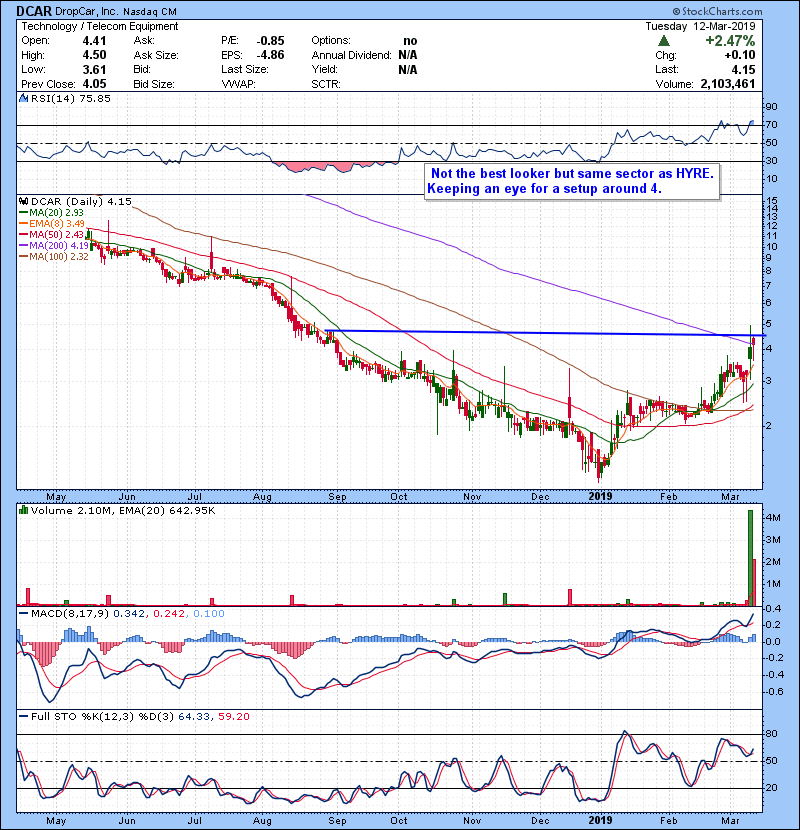Click the candlestick icon before DCAR (Daily)
This screenshot has height=830, width=800.
(x=23, y=201)
